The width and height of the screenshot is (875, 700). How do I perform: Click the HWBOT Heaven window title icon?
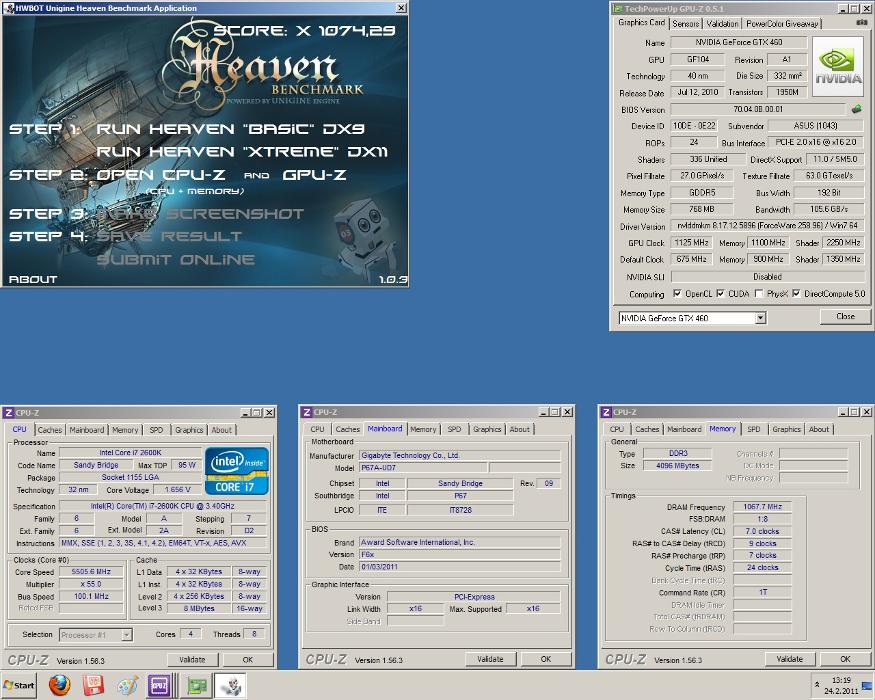(x=8, y=8)
